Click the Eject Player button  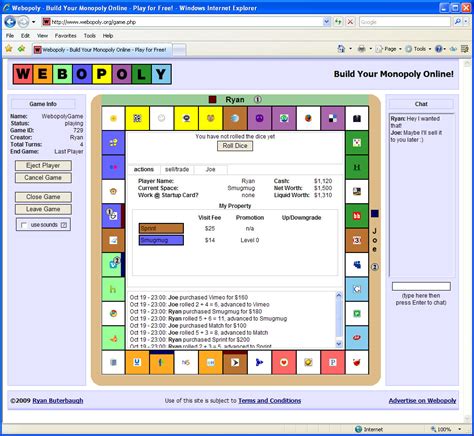(x=43, y=166)
